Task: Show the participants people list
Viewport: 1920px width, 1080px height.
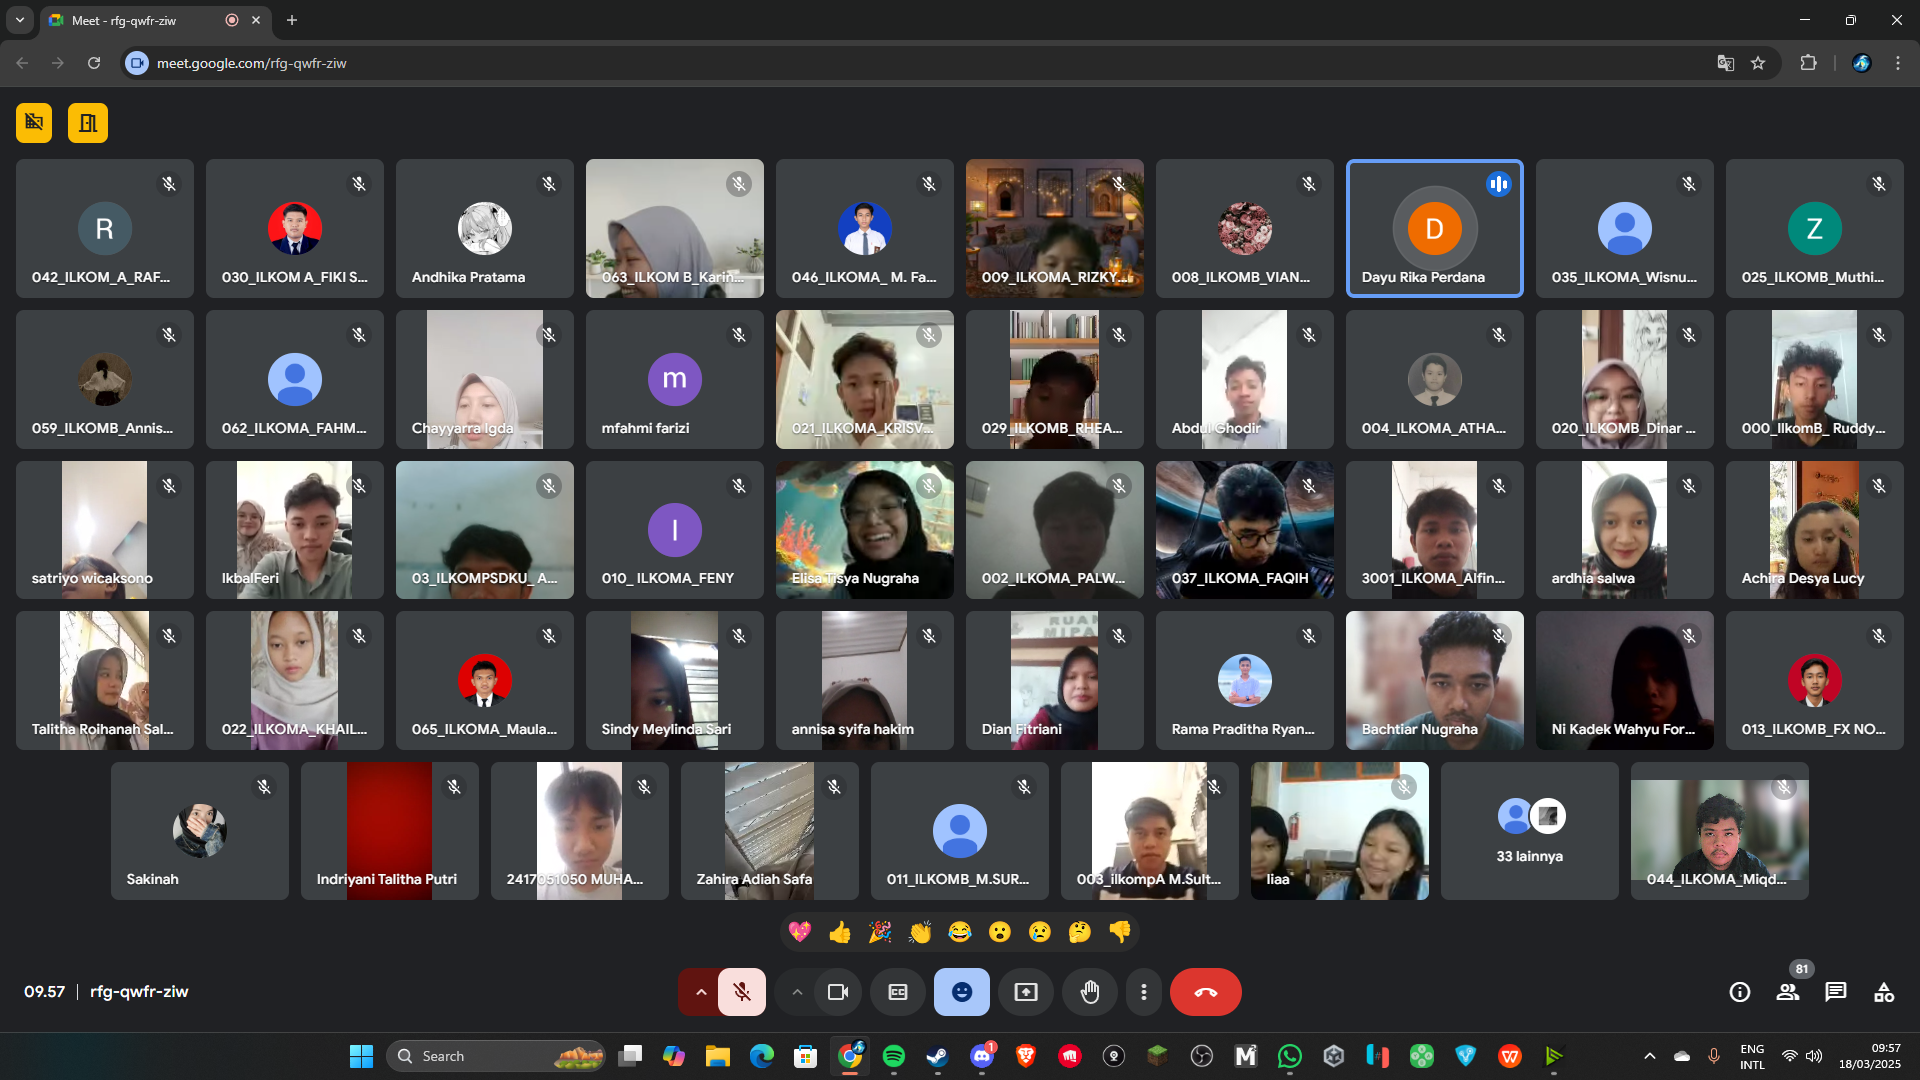Action: 1788,992
